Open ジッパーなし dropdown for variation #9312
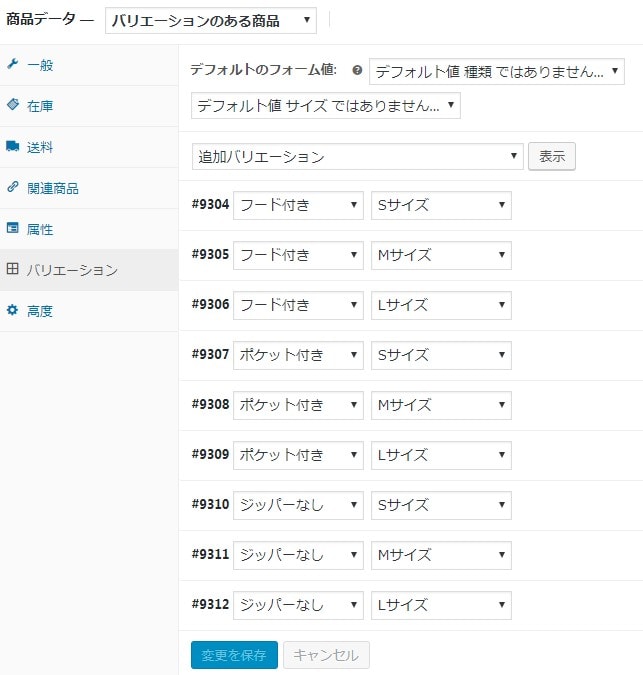The height and width of the screenshot is (675, 643). coord(298,605)
